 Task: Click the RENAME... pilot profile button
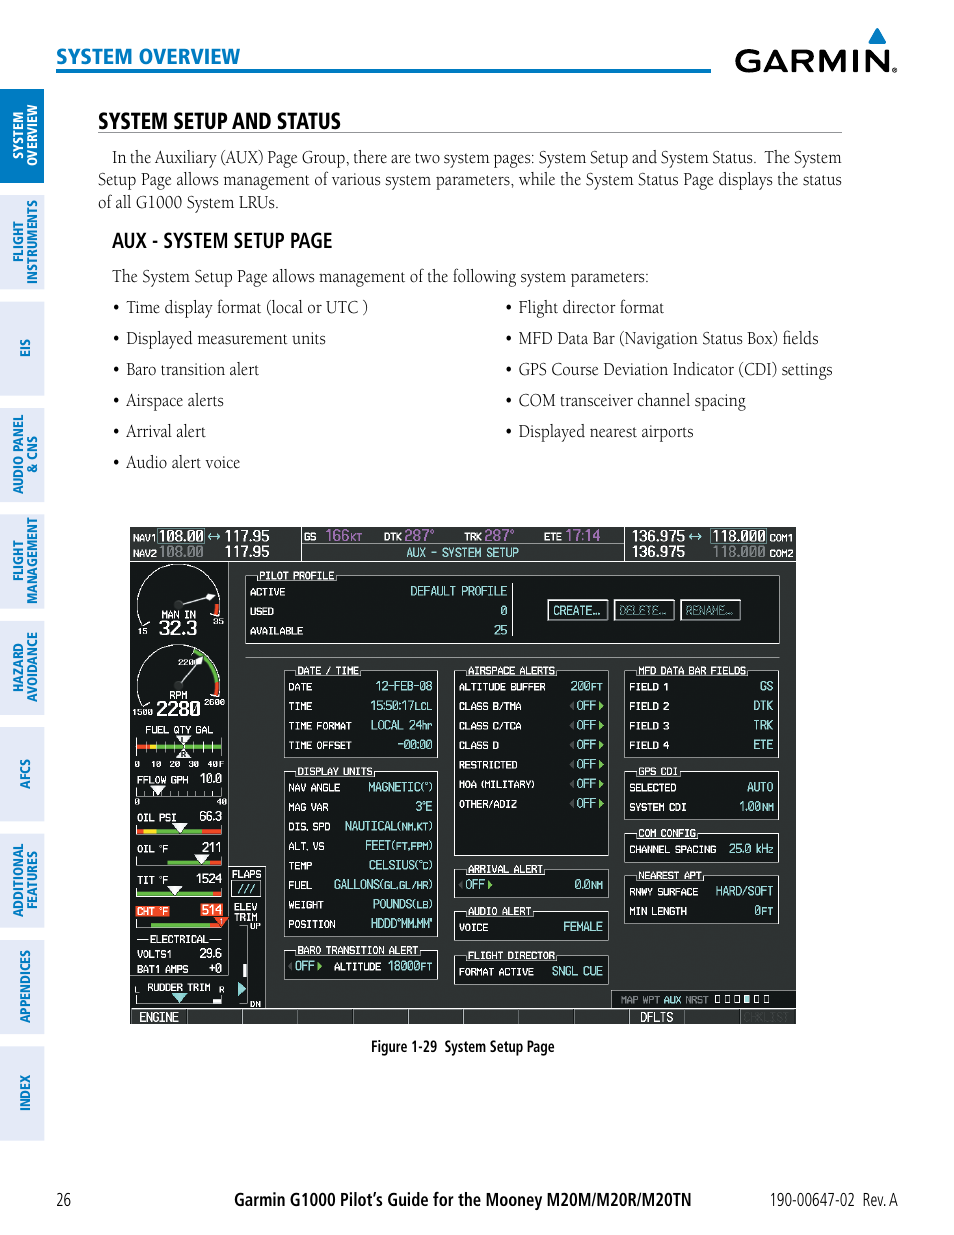(x=710, y=610)
